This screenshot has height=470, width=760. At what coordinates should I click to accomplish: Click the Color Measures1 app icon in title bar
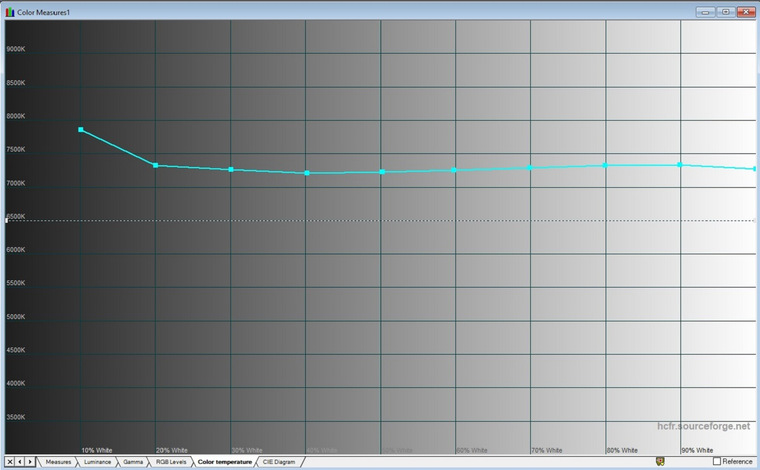(x=10, y=12)
